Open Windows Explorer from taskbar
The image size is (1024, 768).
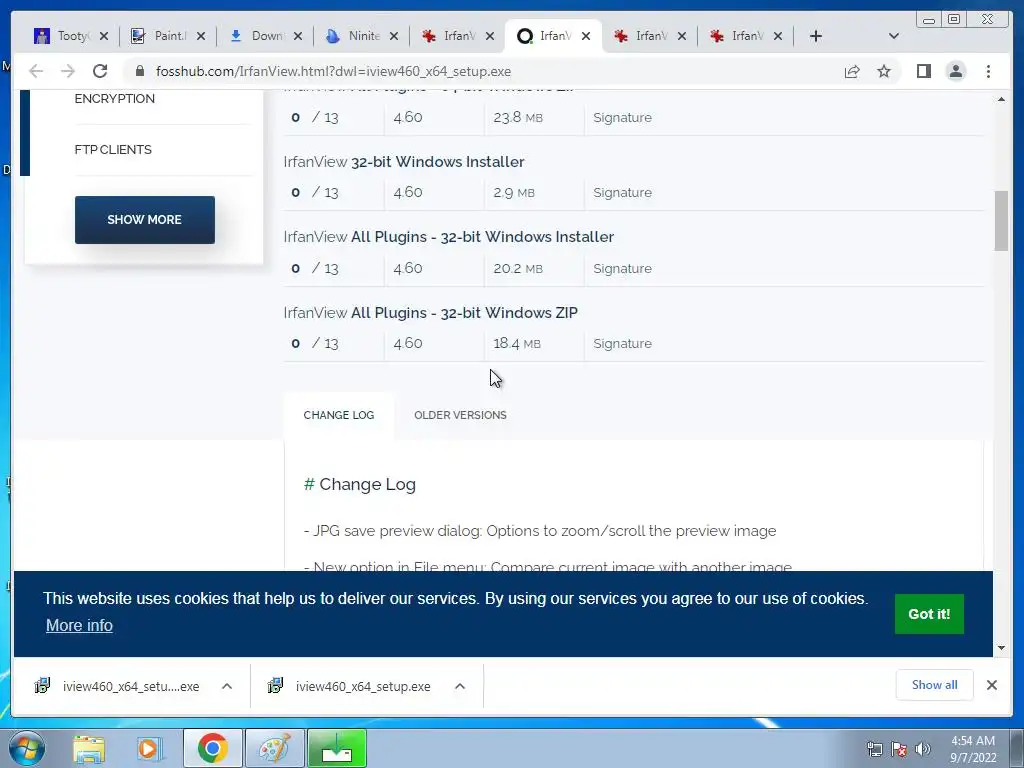click(x=89, y=749)
